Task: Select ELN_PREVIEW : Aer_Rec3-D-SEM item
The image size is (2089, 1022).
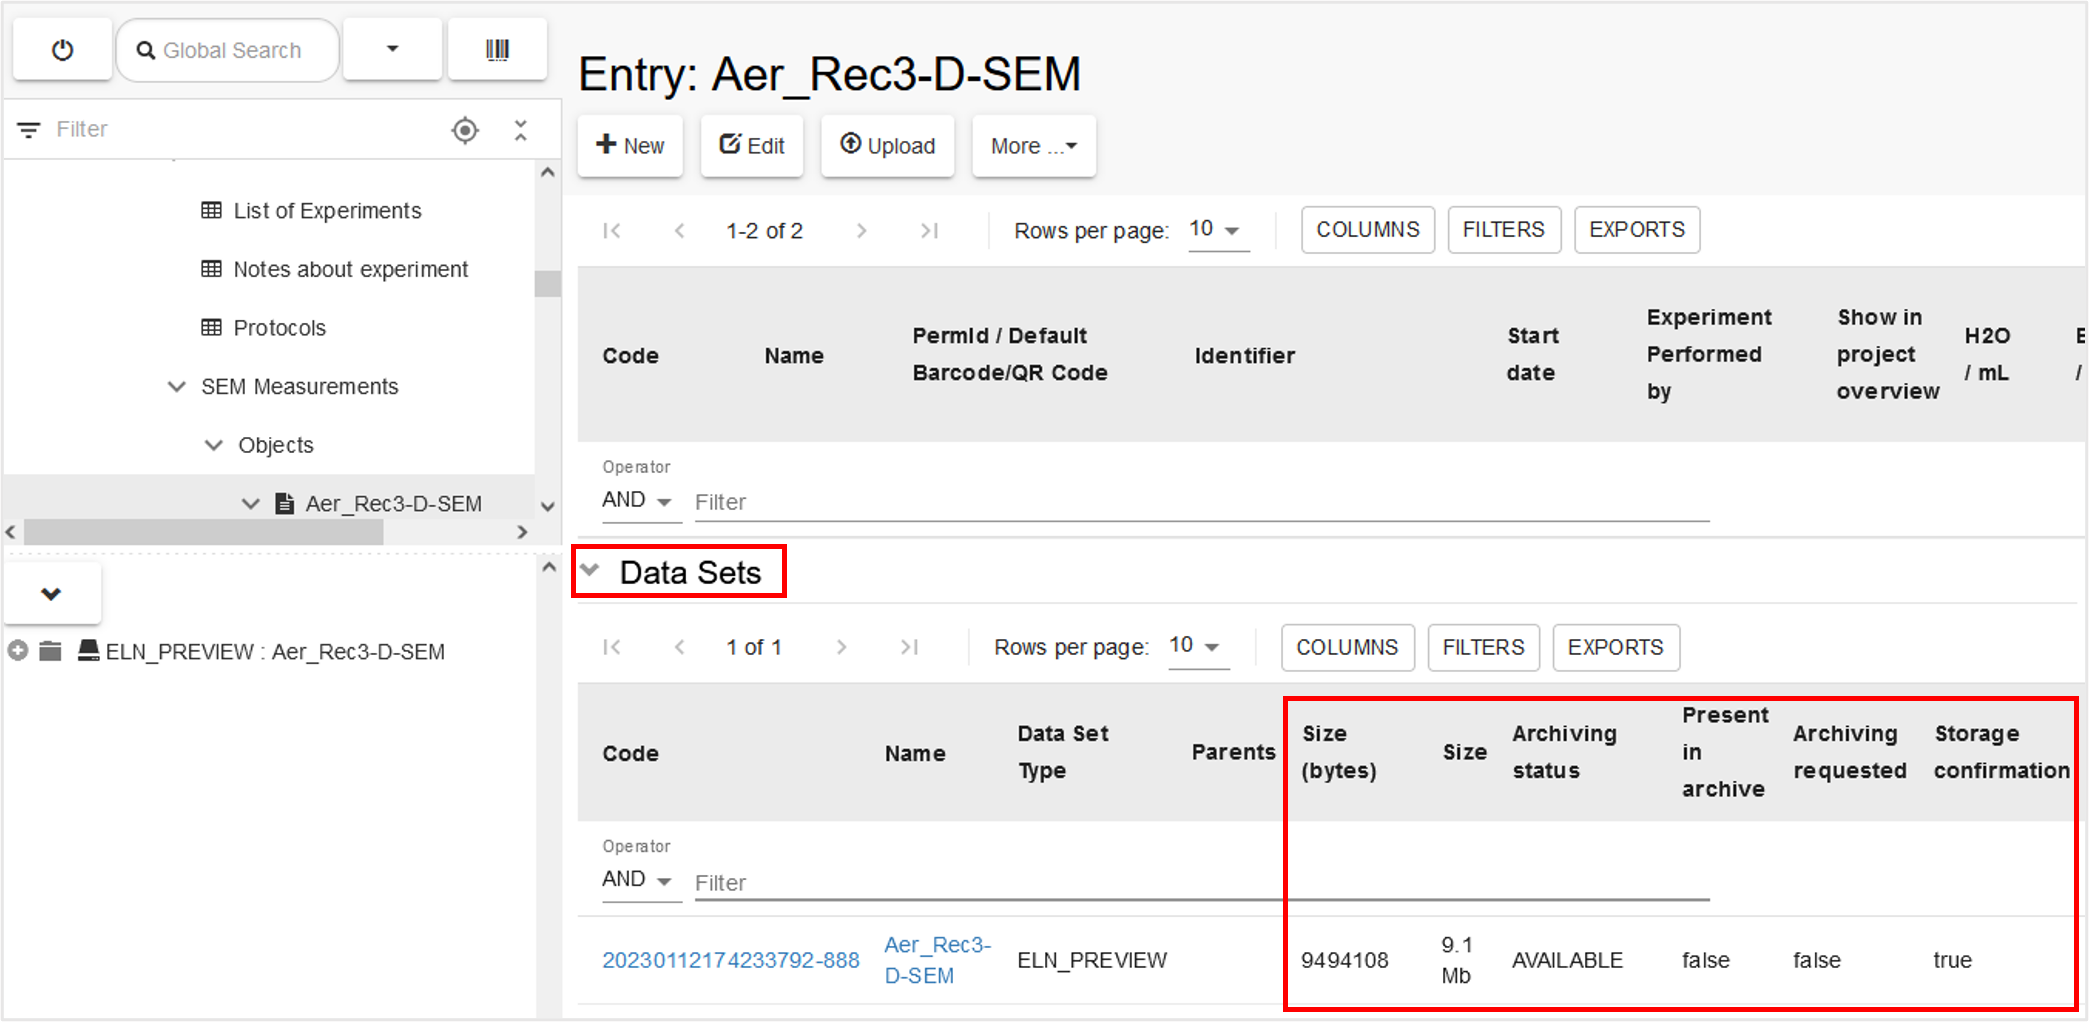Action: pos(275,652)
